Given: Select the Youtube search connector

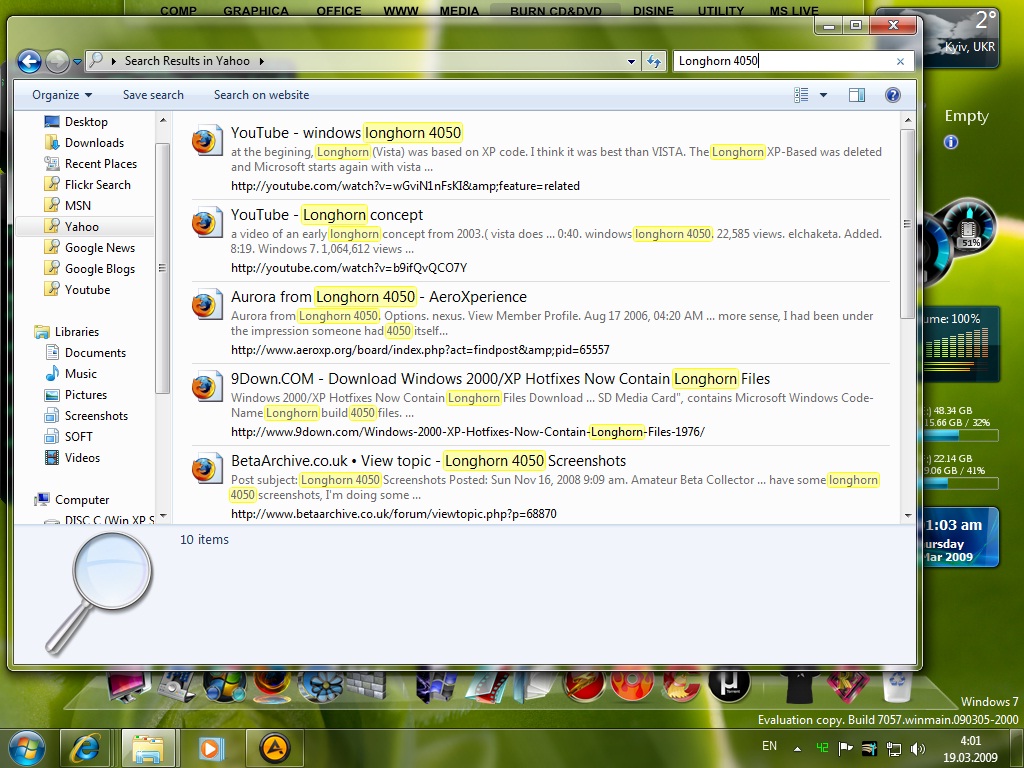Looking at the screenshot, I should (87, 289).
